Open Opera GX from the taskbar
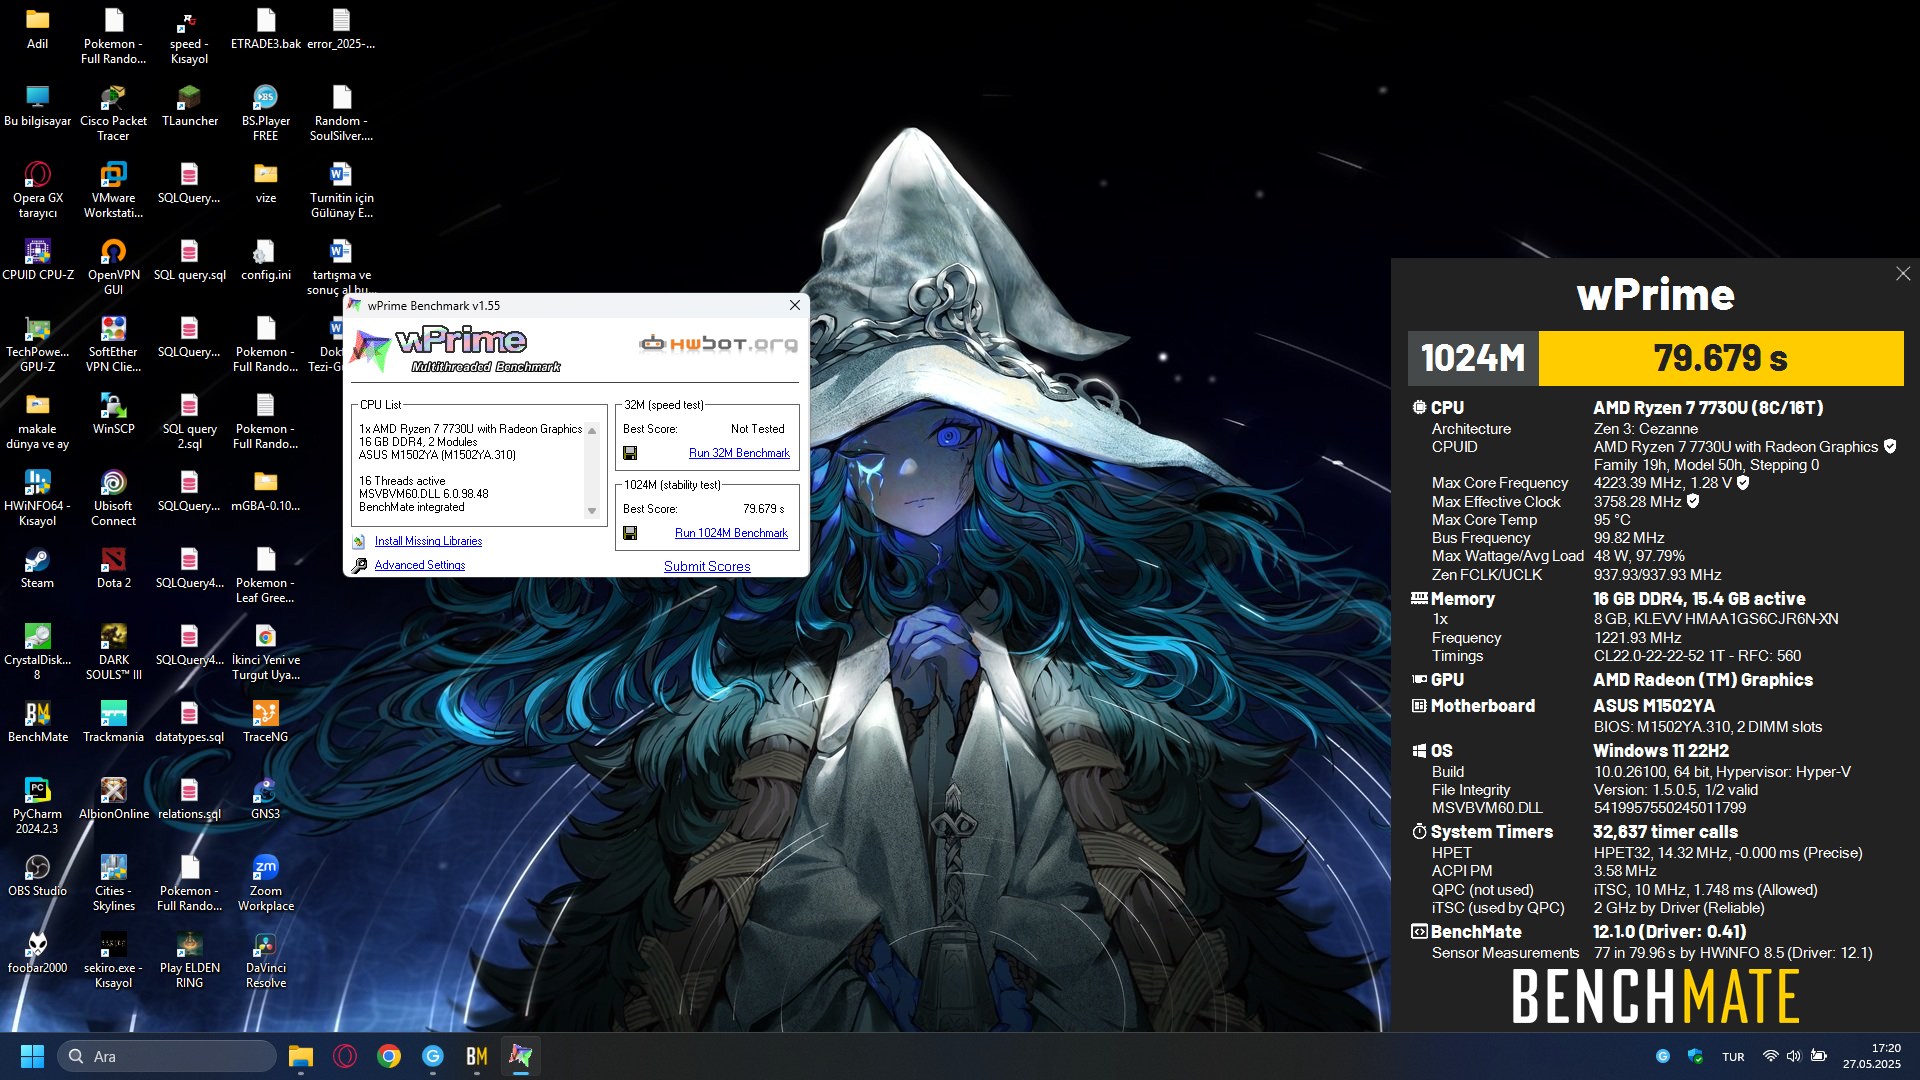1920x1080 pixels. pyautogui.click(x=344, y=1056)
